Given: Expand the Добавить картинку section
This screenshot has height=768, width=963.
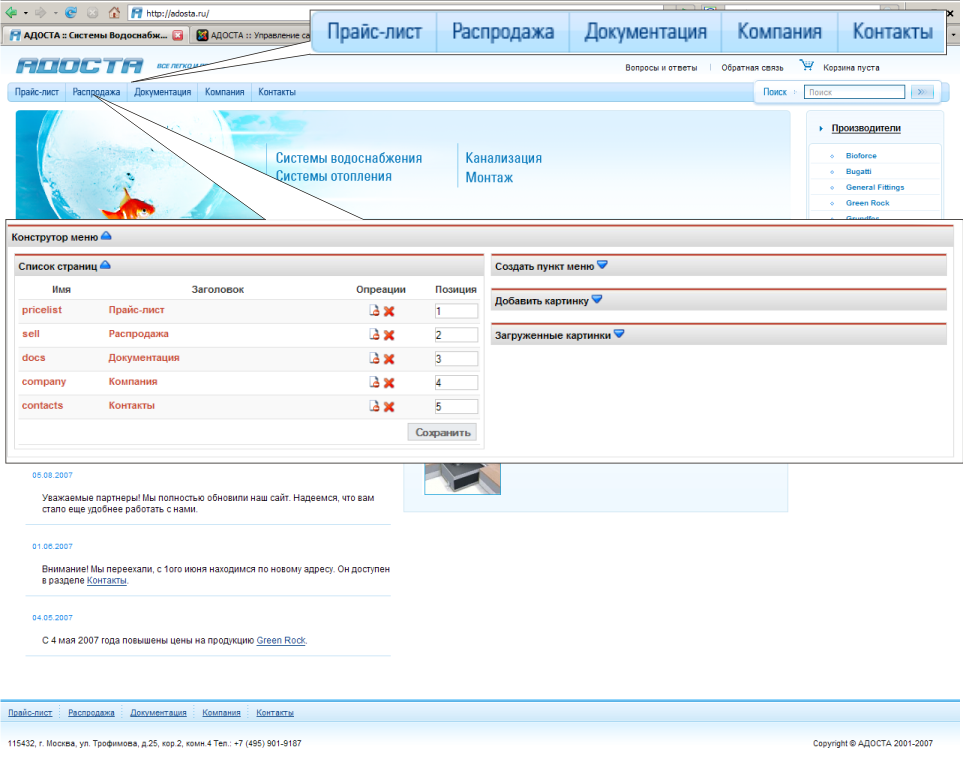Looking at the screenshot, I should pyautogui.click(x=597, y=299).
